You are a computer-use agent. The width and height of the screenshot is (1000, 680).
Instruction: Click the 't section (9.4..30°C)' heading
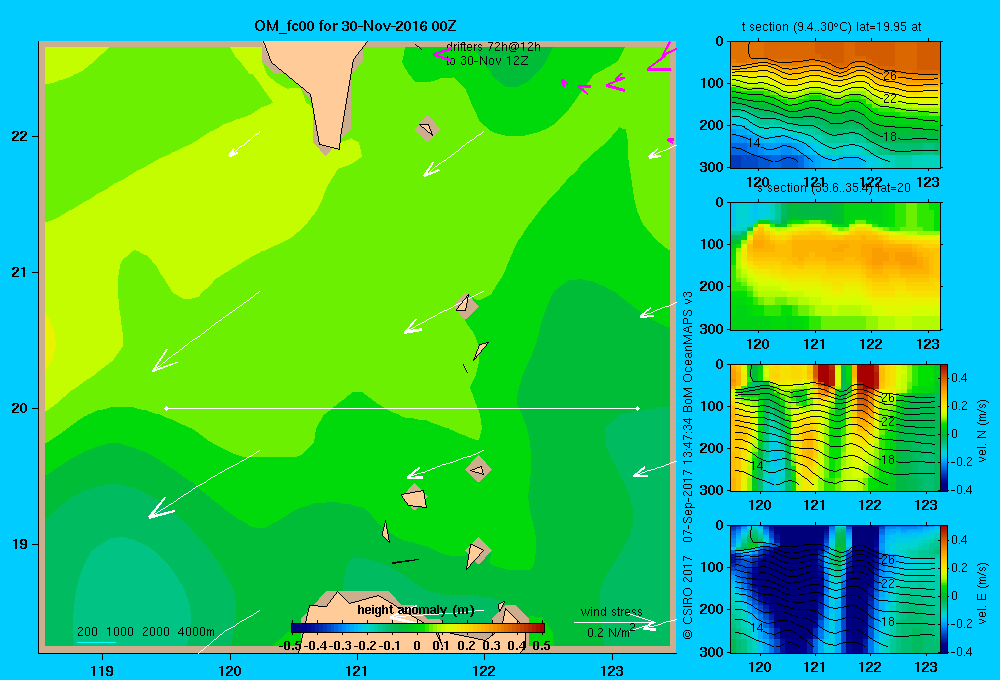tap(832, 27)
